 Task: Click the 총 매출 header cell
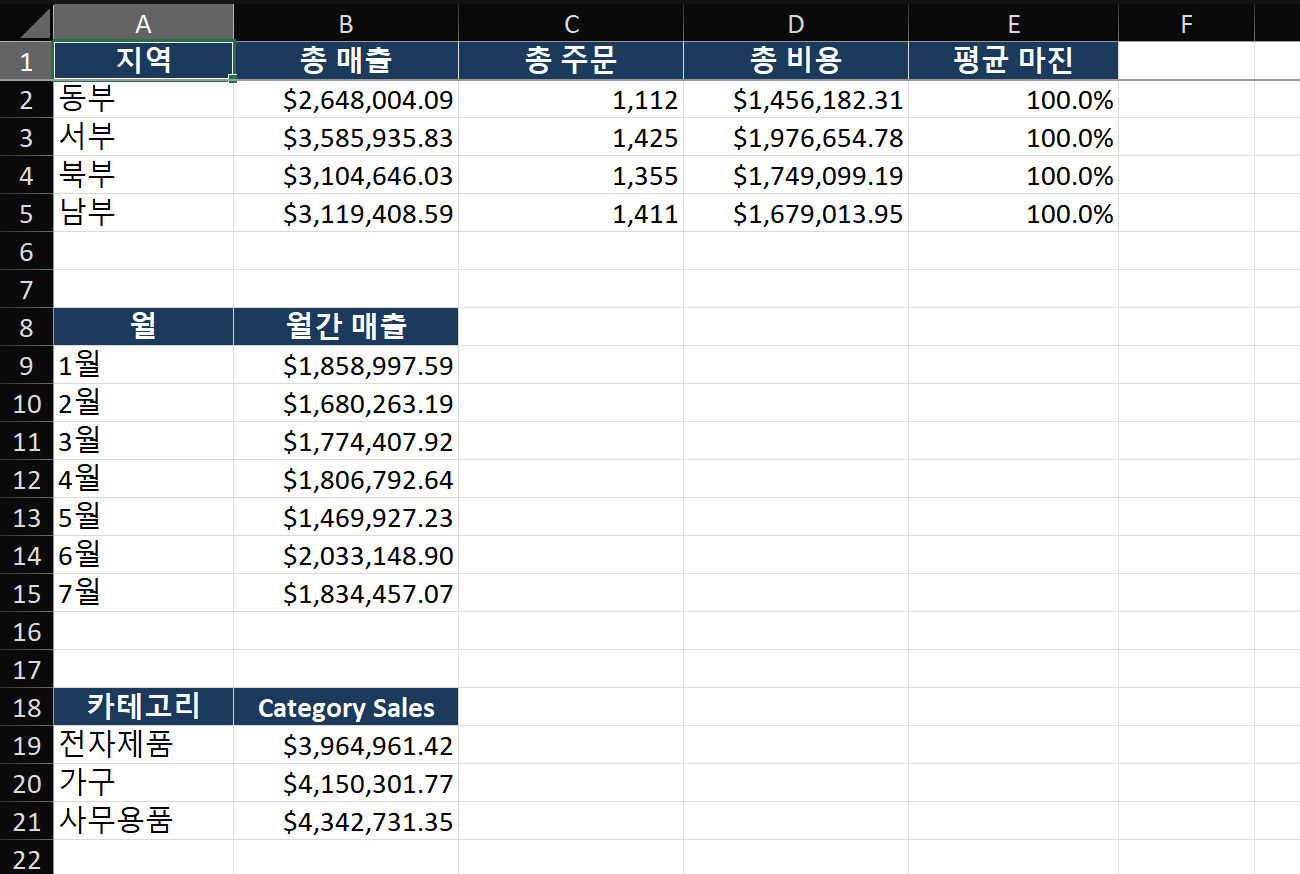346,61
